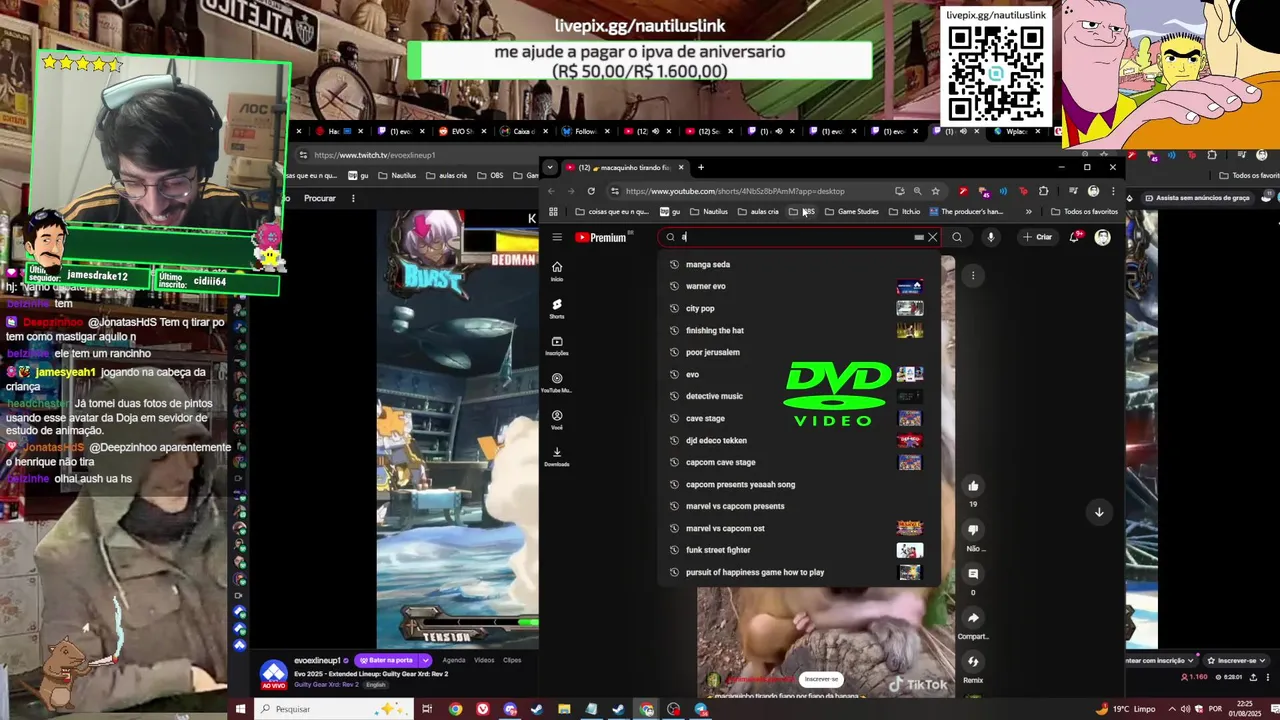Screen dimensions: 1280x720
Task: Click Windows taskbar search box
Action: [335, 709]
